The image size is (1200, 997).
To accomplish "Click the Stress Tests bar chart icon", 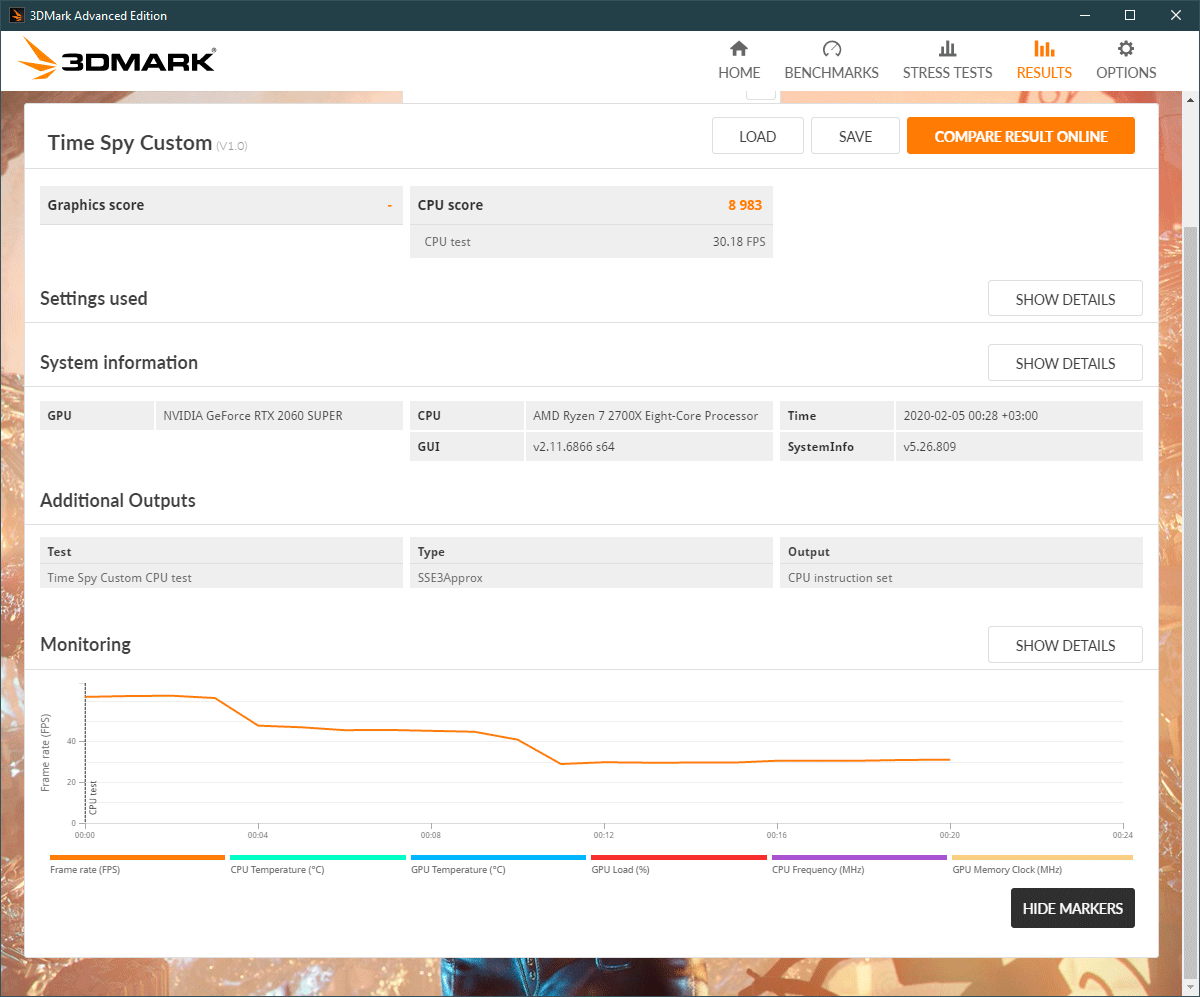I will 947,49.
